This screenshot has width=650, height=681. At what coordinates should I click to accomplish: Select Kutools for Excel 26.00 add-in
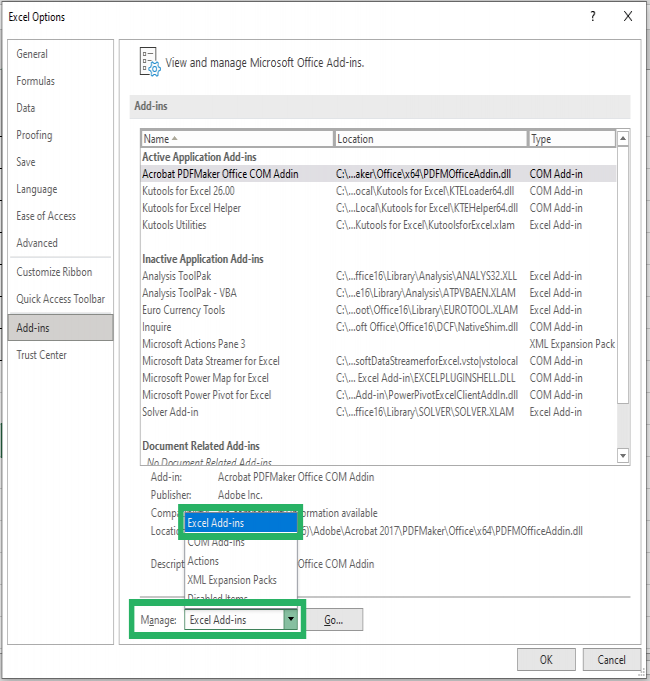(x=188, y=191)
